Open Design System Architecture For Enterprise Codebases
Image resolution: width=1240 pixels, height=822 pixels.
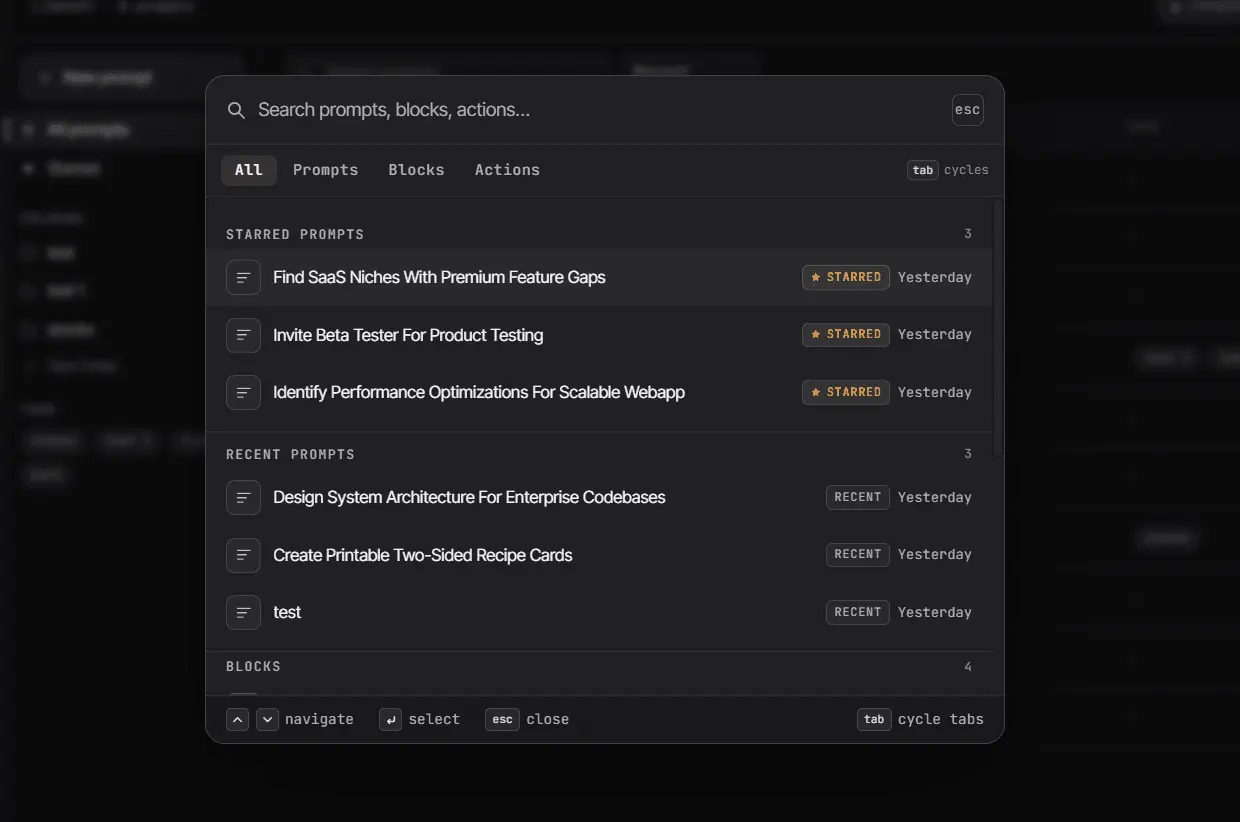tap(599, 497)
